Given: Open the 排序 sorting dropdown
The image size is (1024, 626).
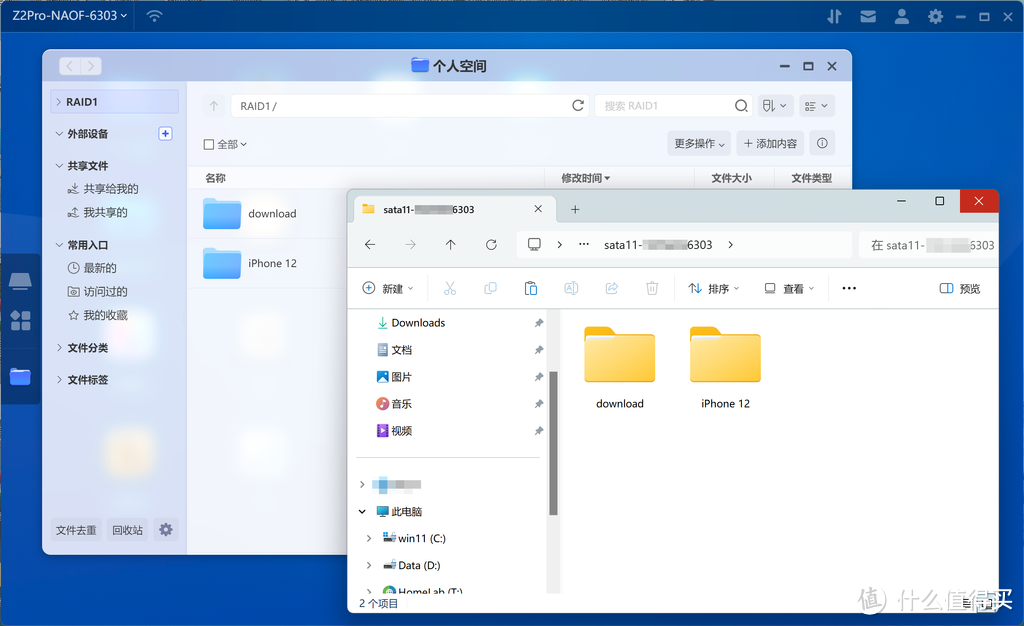Looking at the screenshot, I should [x=713, y=288].
